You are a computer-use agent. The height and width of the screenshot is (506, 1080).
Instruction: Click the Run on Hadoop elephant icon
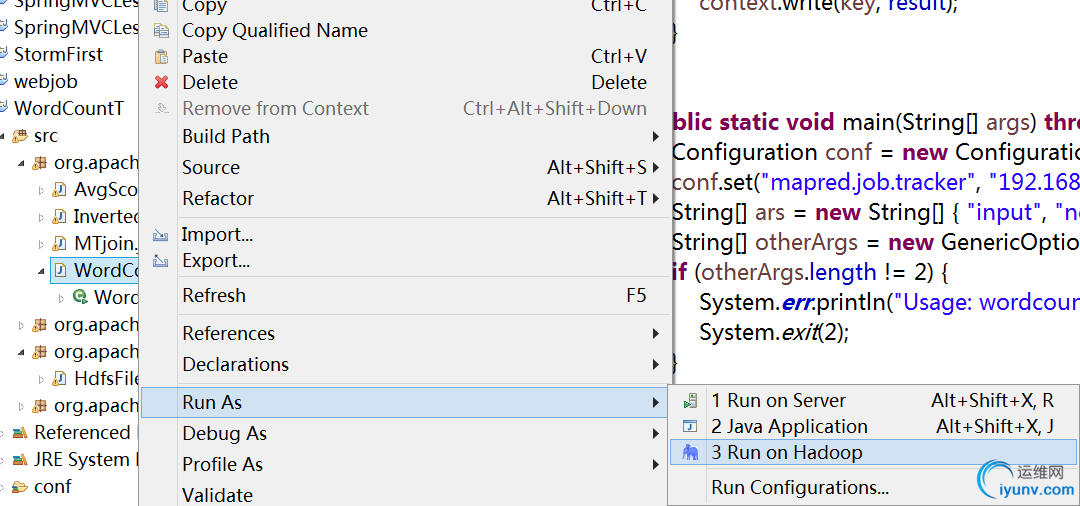[x=690, y=453]
